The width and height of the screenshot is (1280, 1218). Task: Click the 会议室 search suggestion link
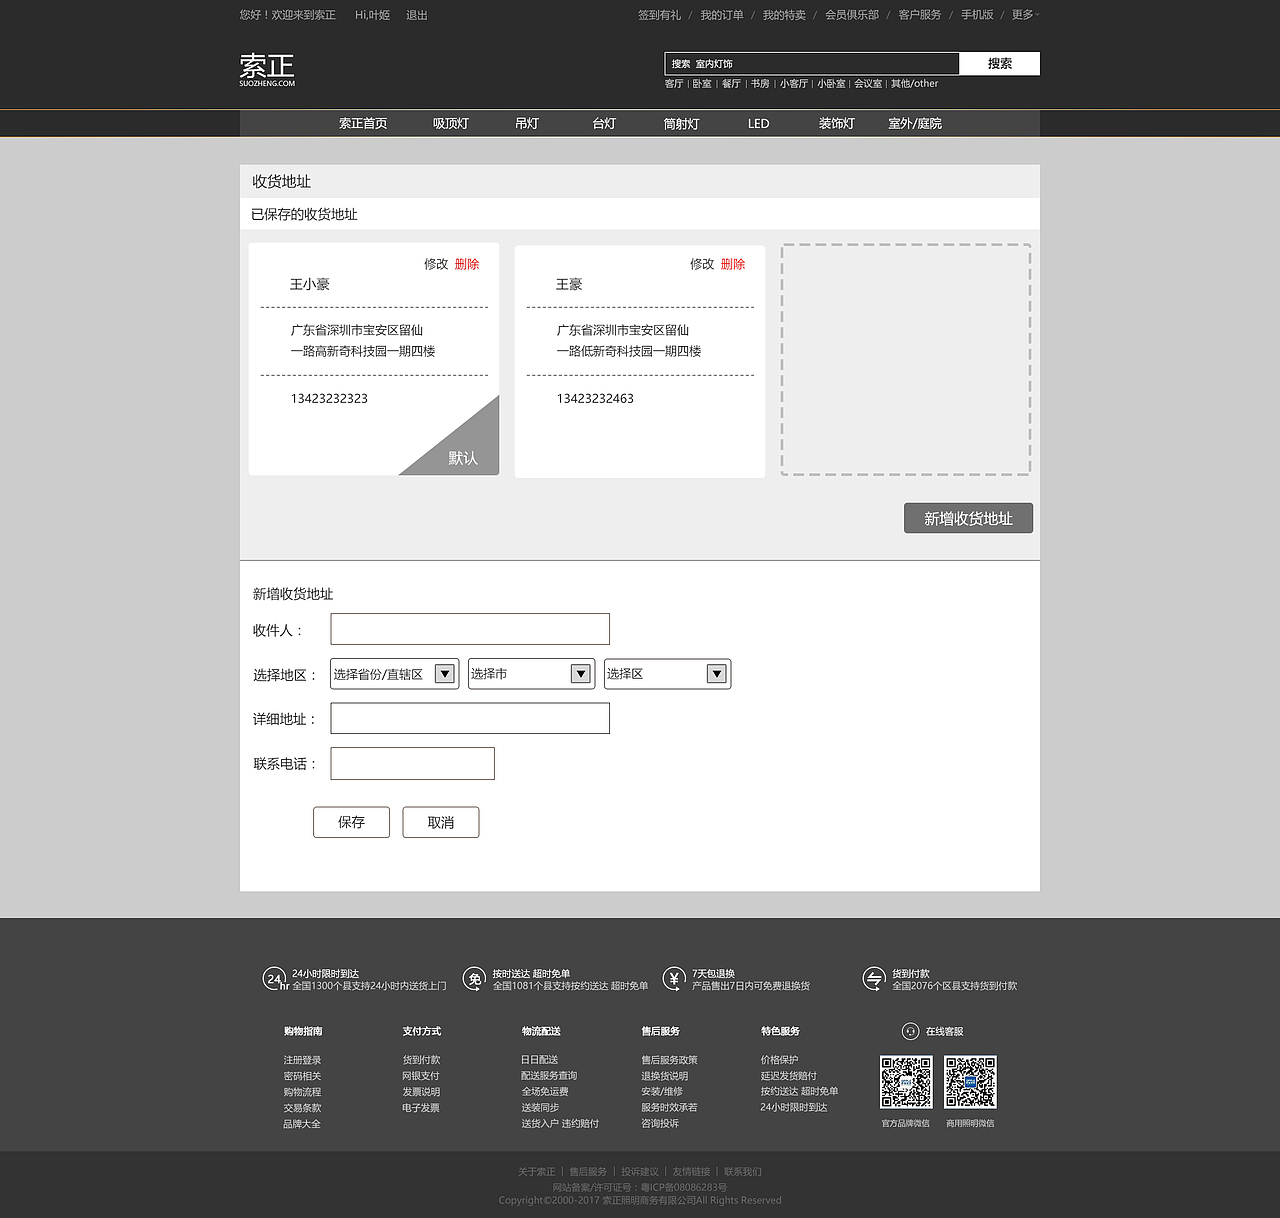pos(868,84)
